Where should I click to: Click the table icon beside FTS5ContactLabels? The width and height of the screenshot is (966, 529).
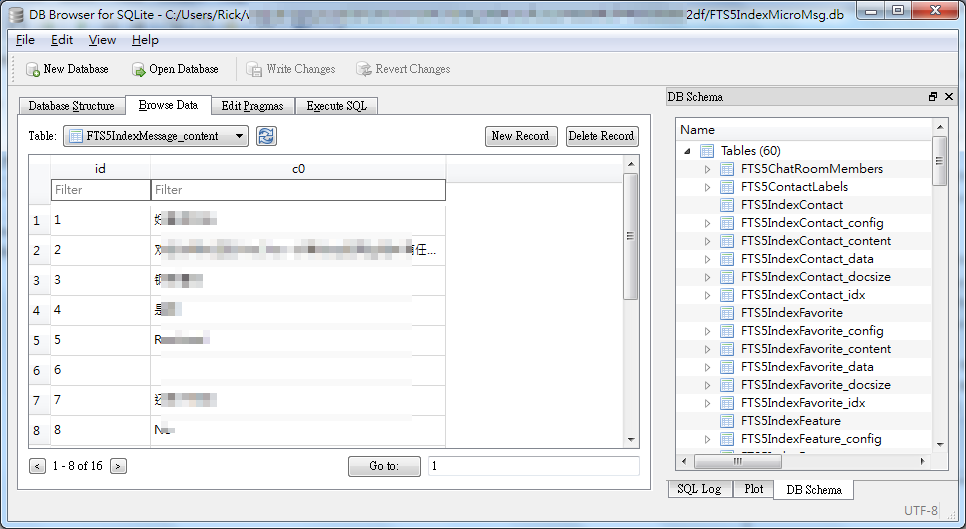click(x=727, y=187)
